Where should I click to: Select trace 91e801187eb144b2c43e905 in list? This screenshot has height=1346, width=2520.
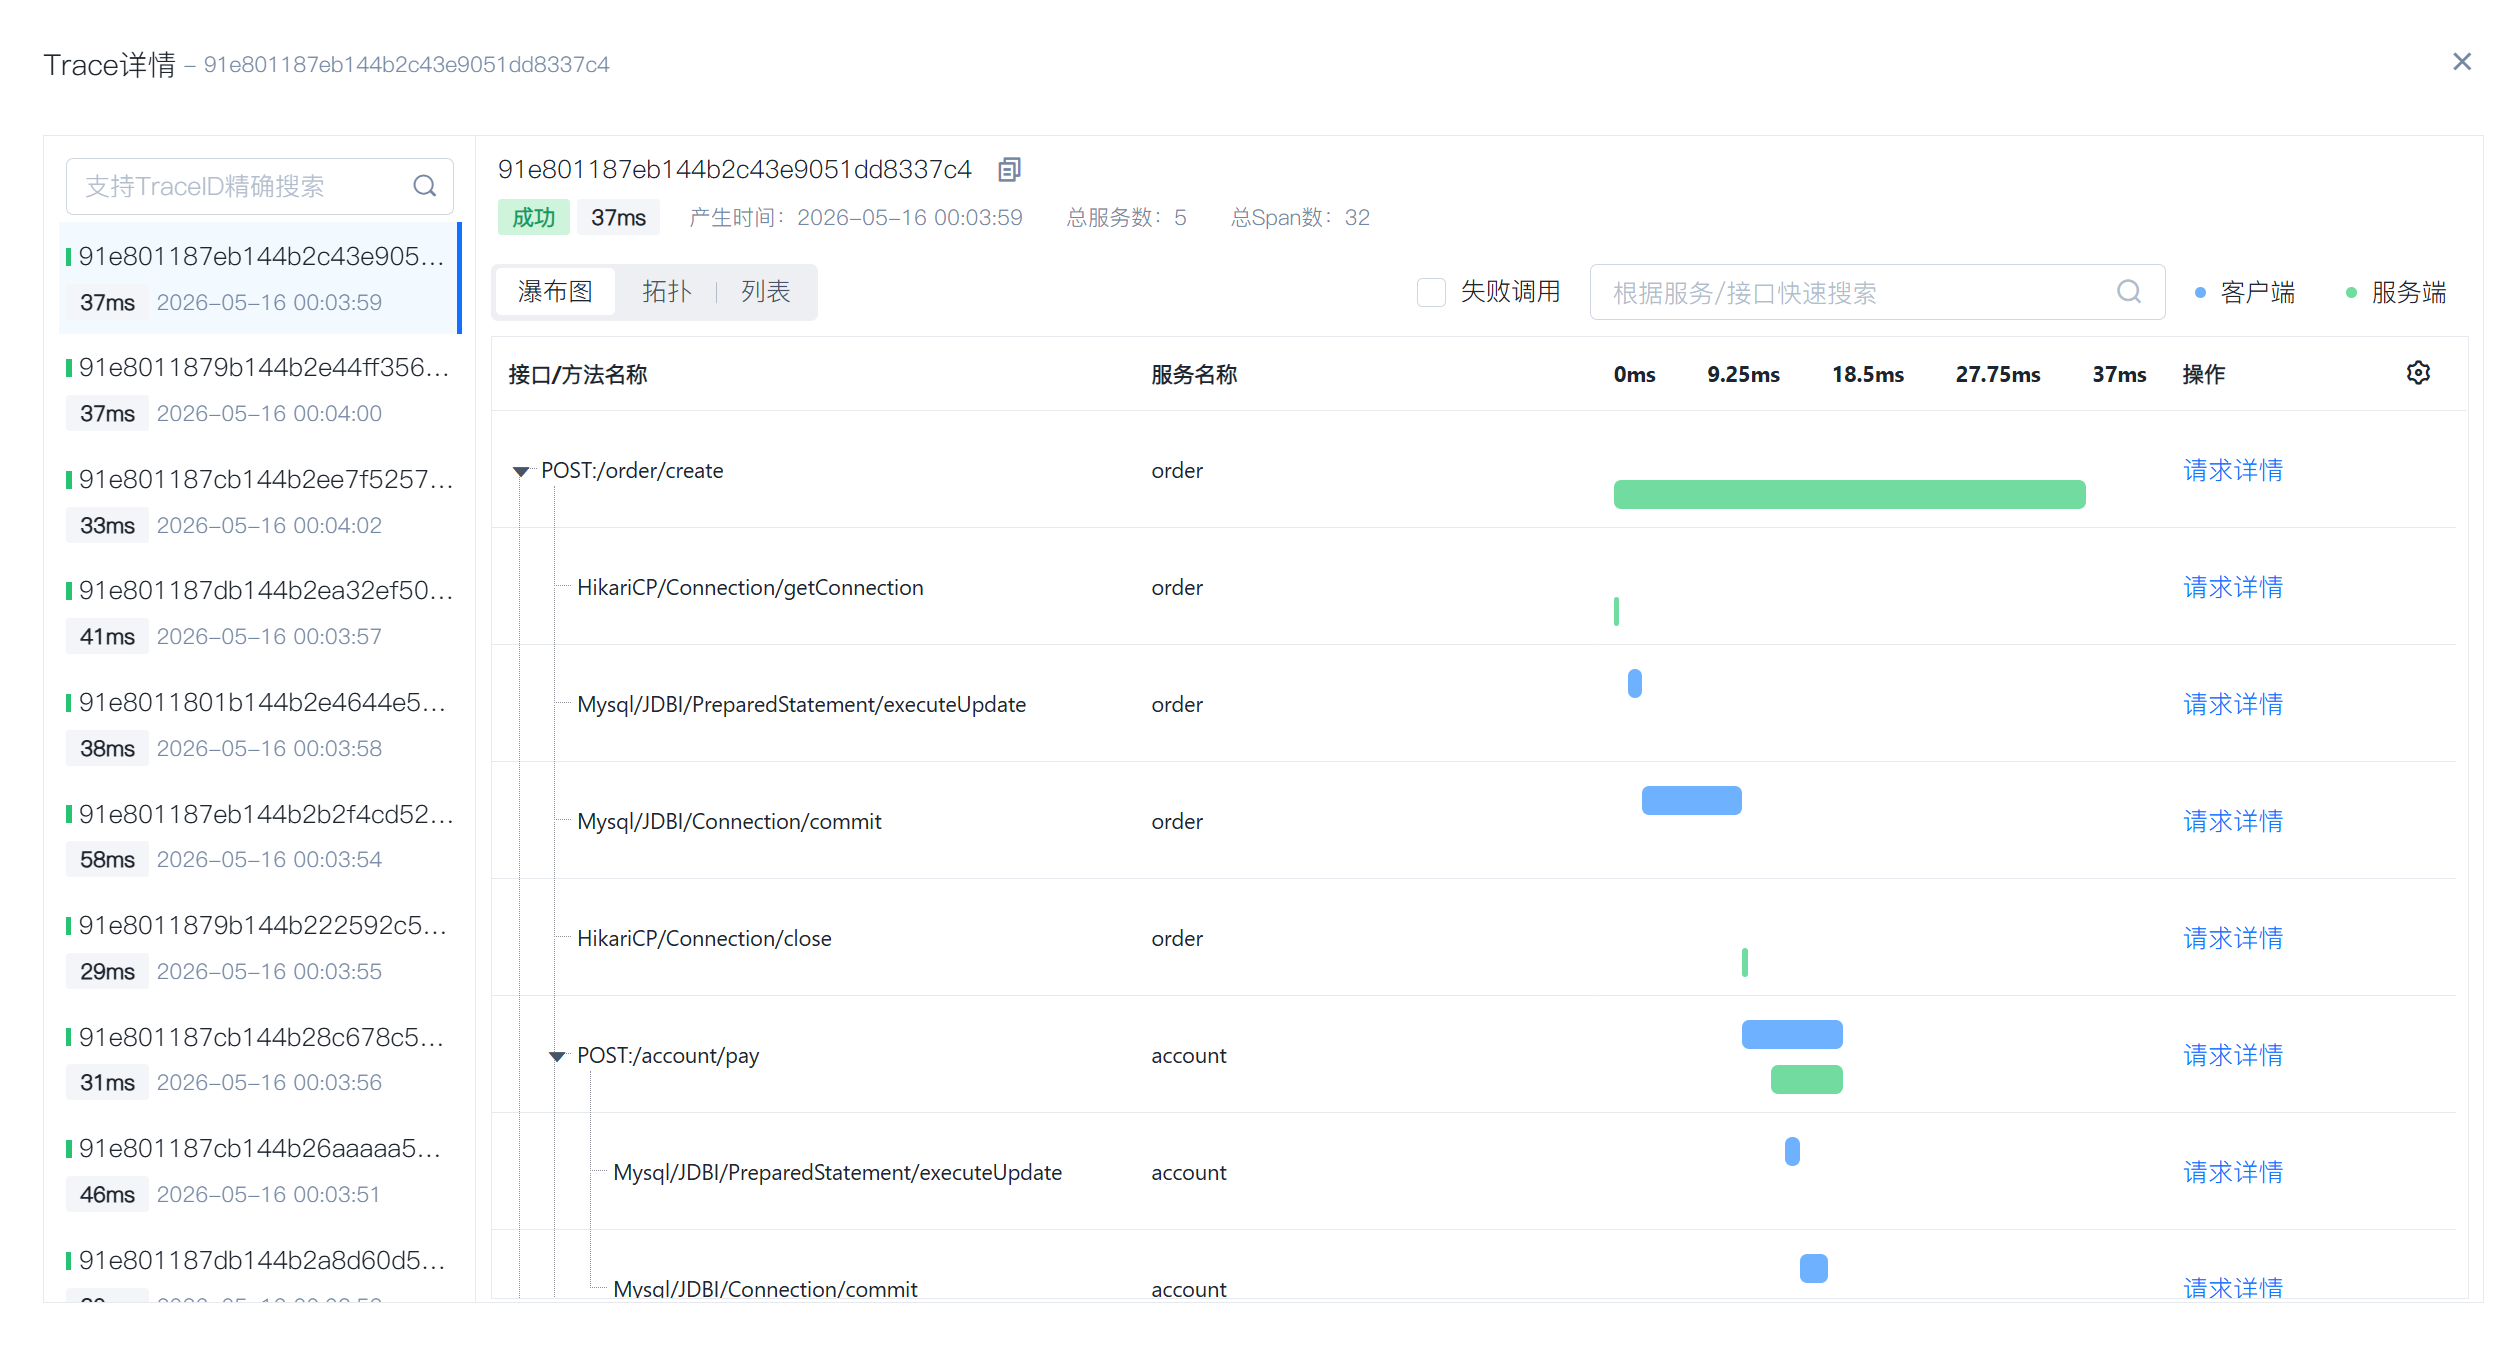tap(260, 278)
